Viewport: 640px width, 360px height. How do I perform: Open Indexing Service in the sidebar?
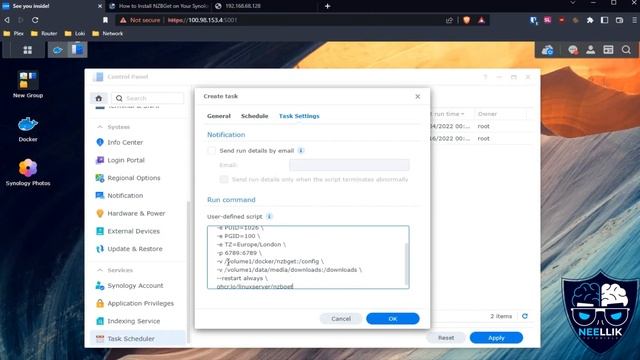133,321
